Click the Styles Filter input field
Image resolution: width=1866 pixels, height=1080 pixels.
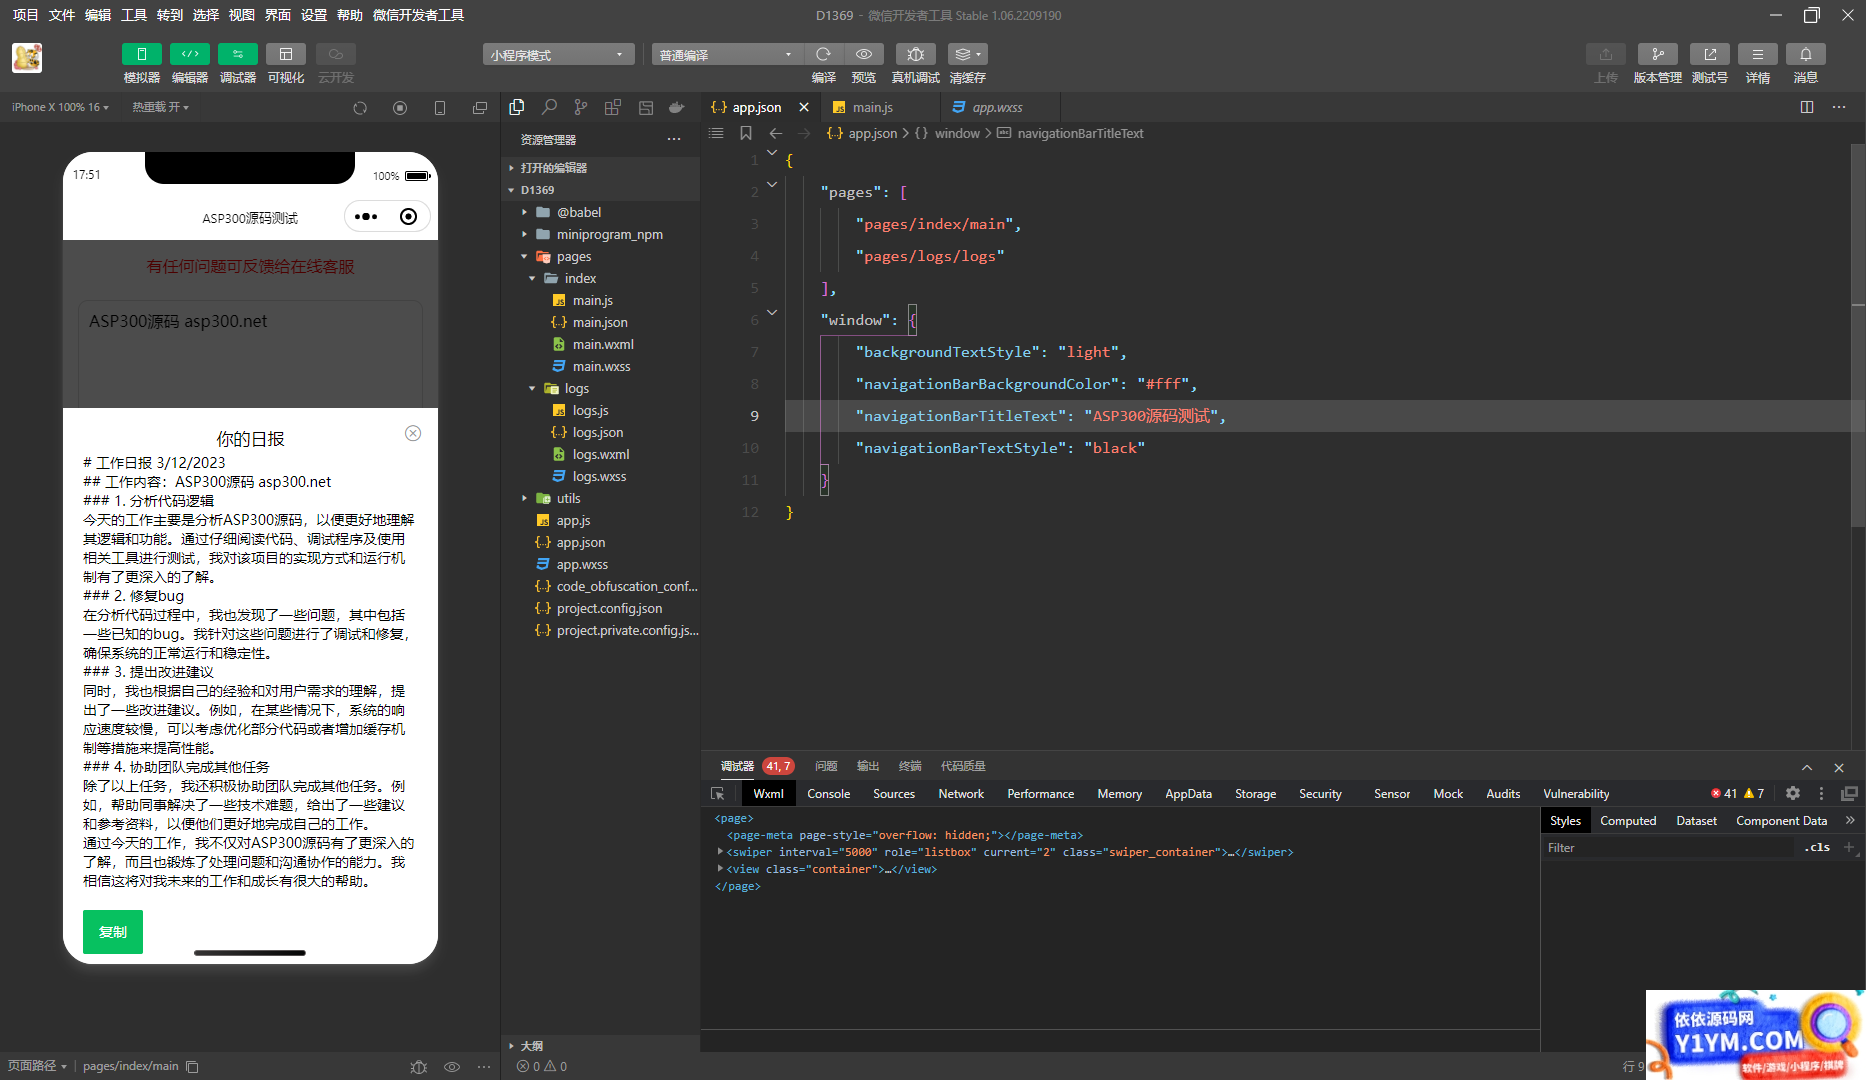pyautogui.click(x=1670, y=848)
